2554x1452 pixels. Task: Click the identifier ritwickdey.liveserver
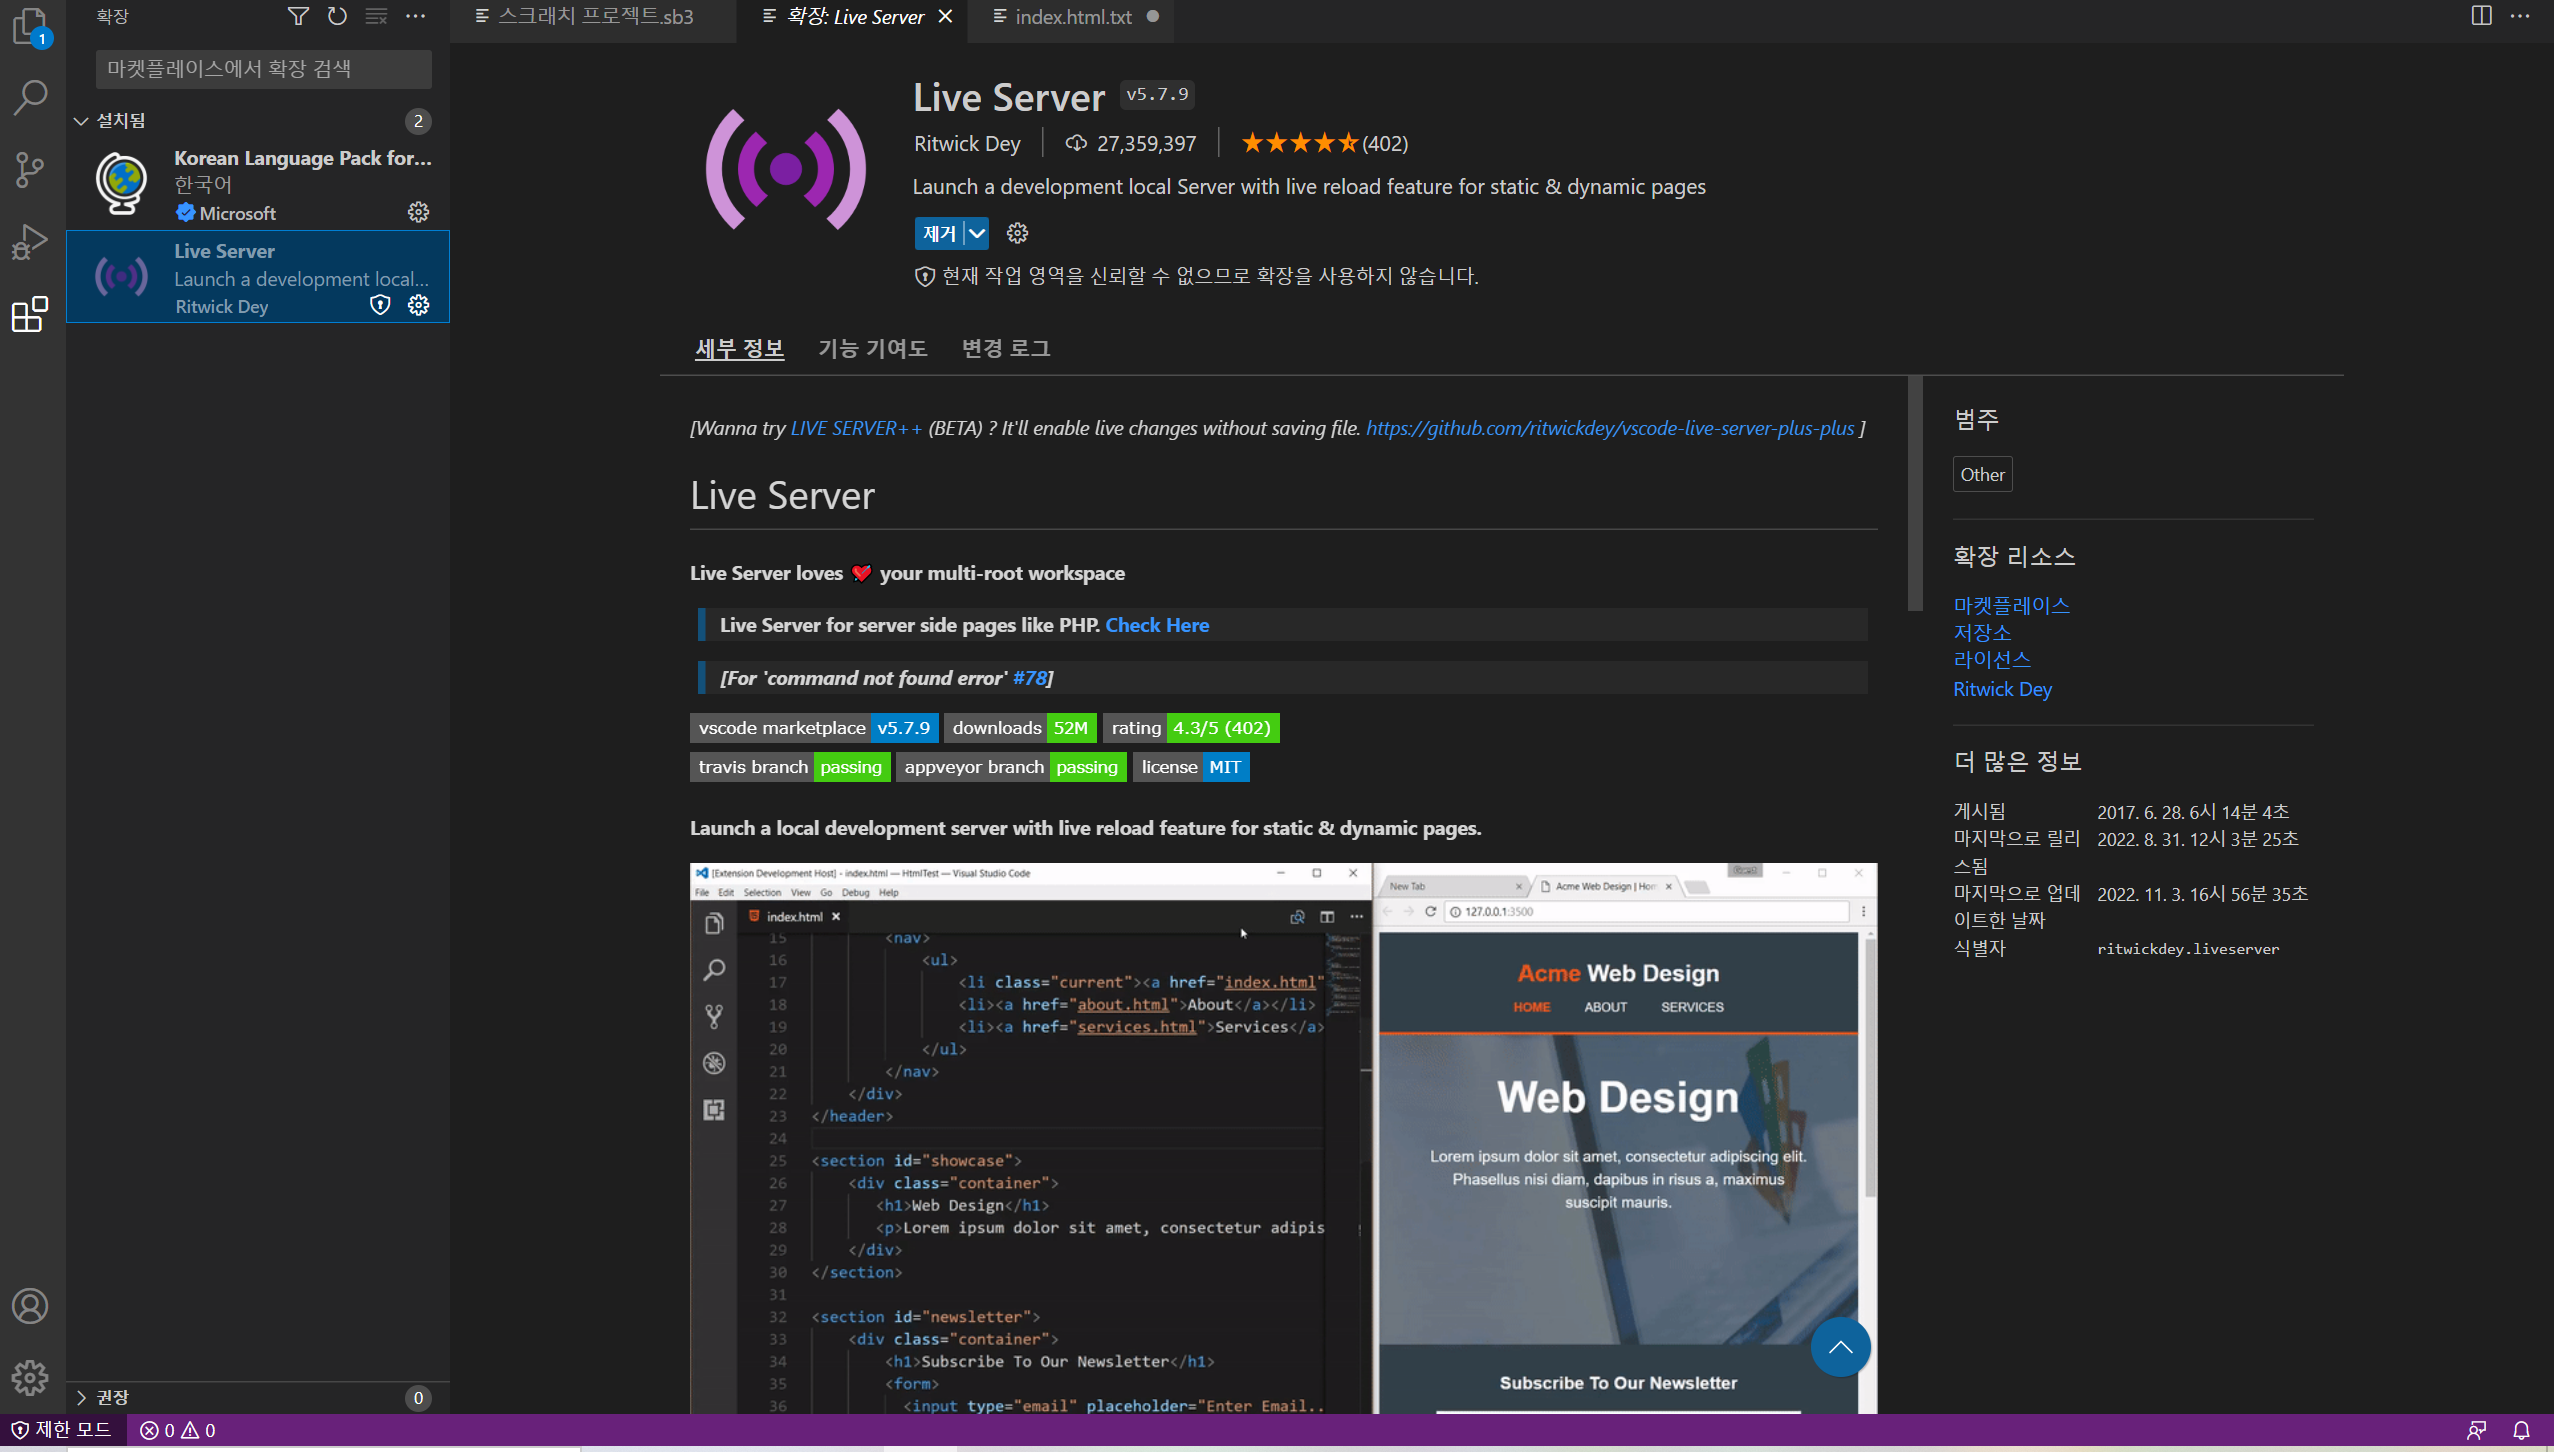[x=2188, y=949]
